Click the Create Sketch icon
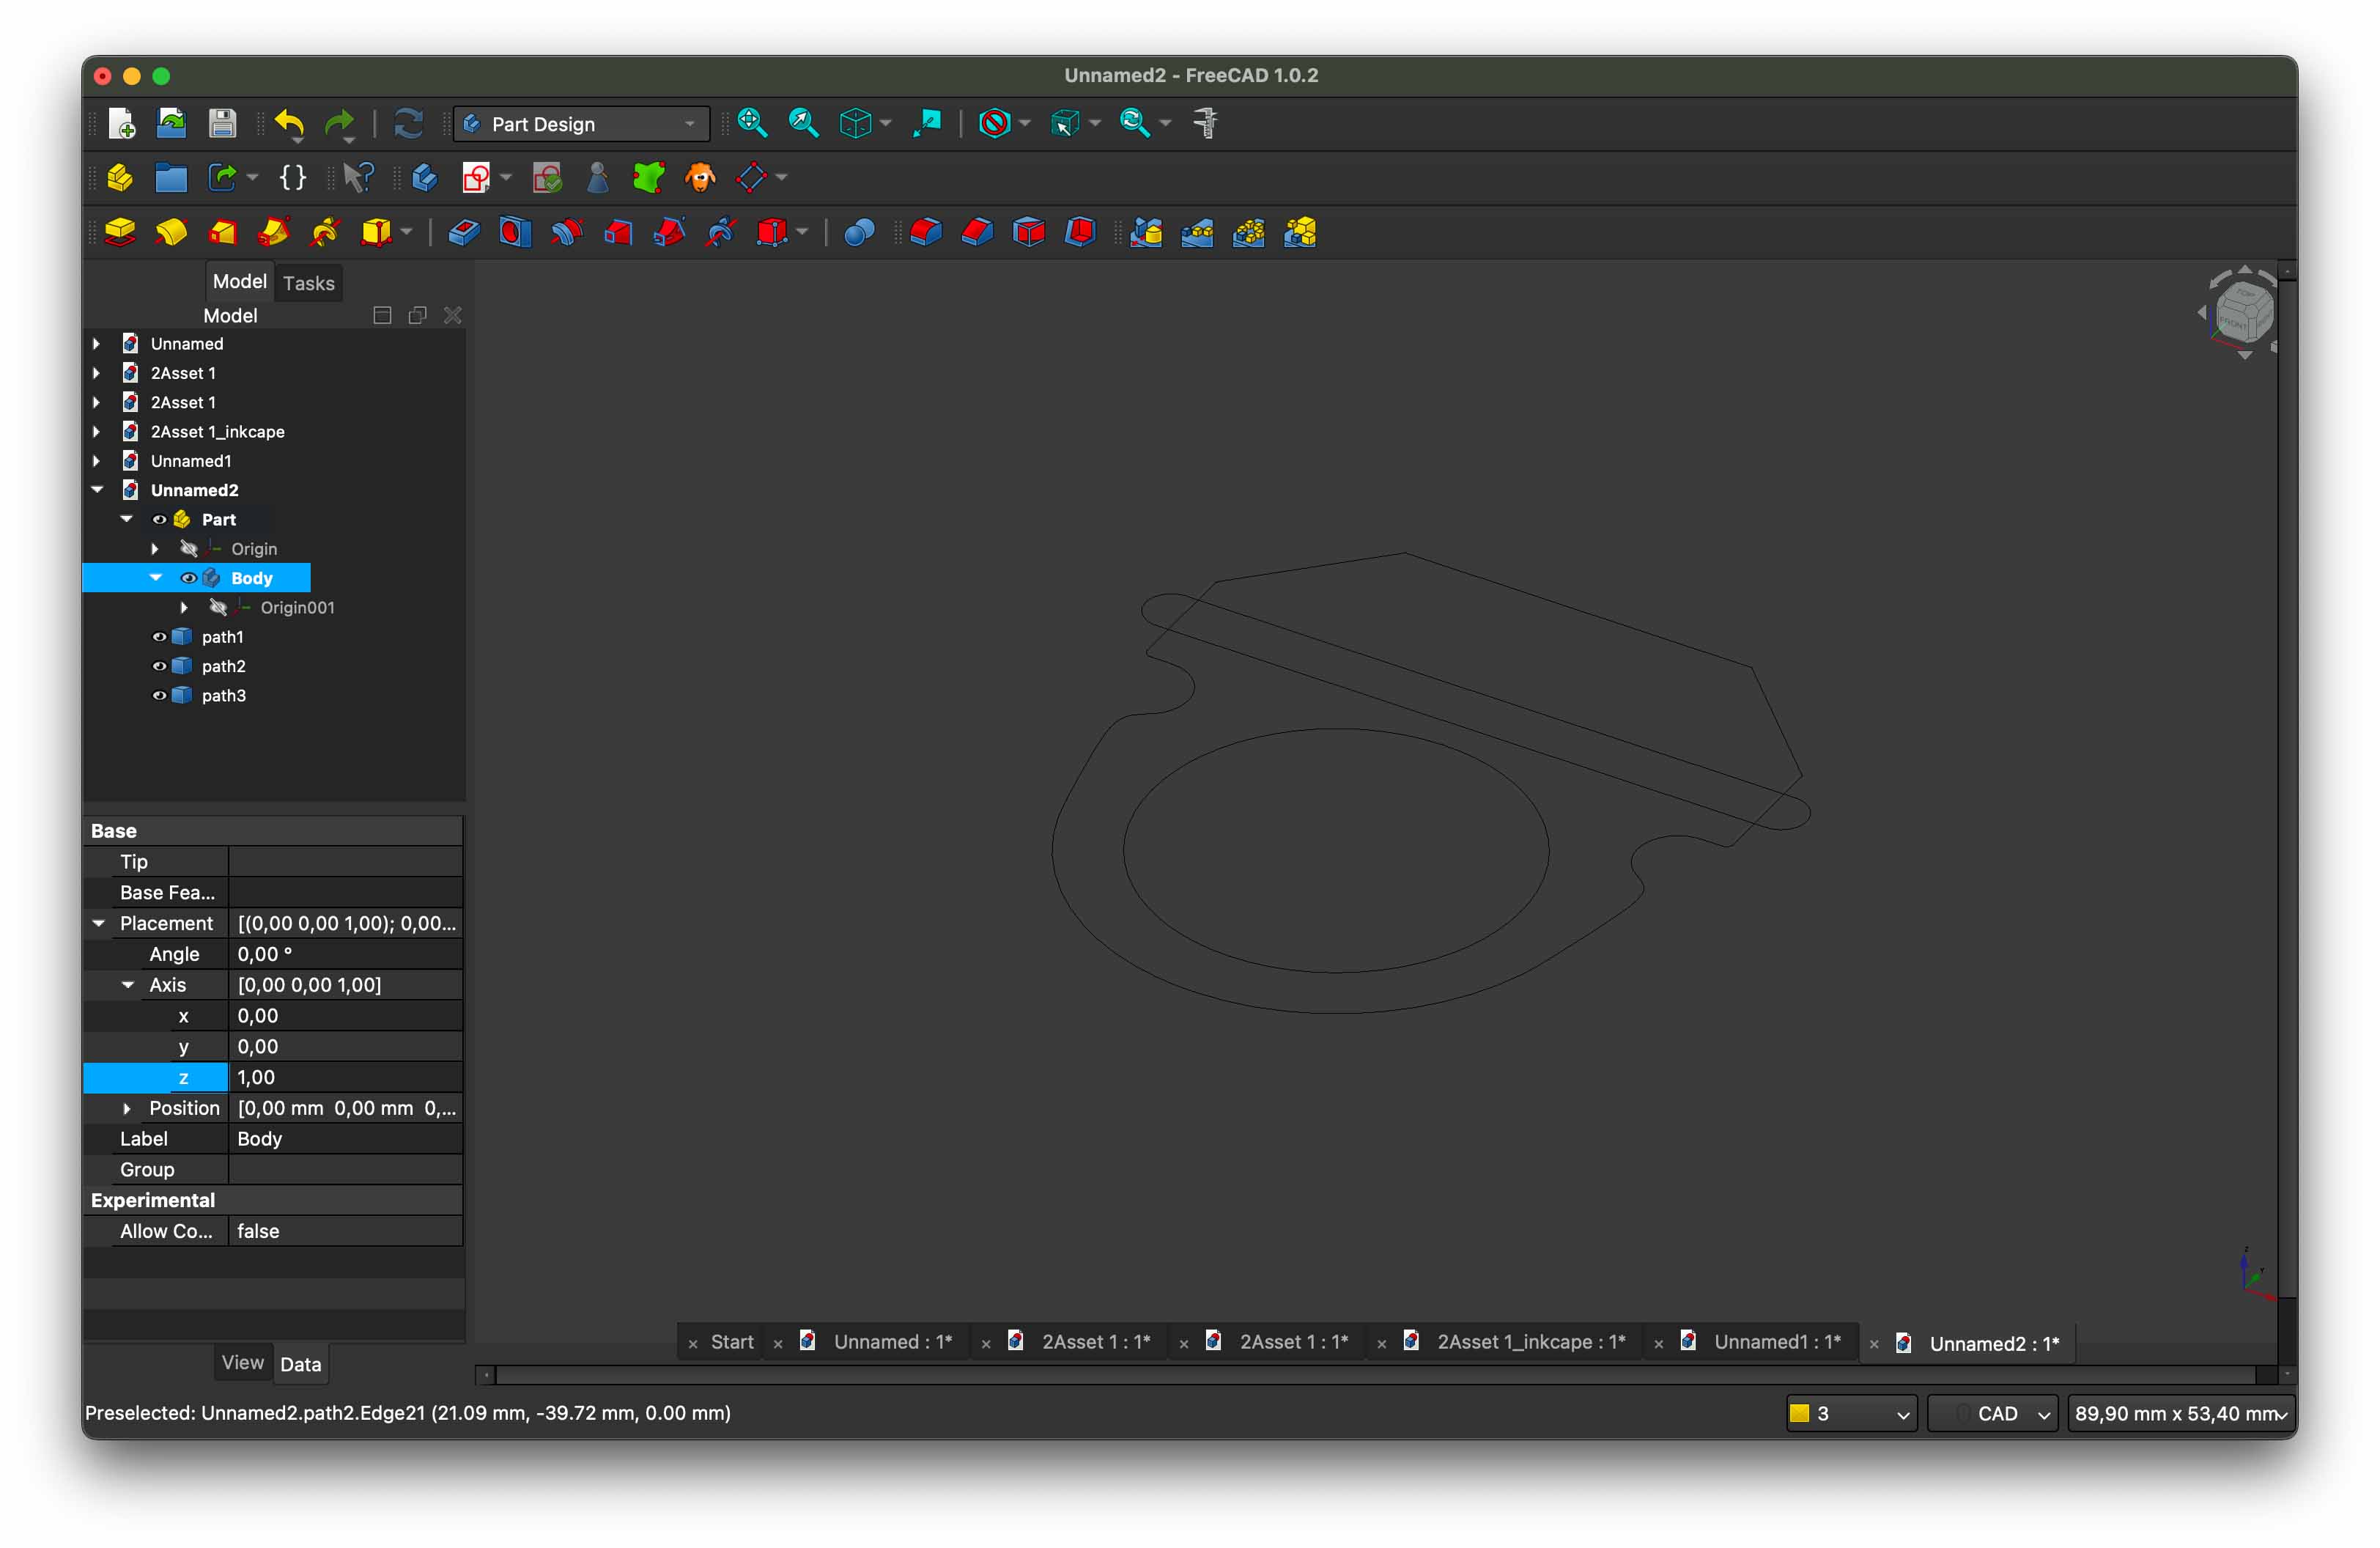The height and width of the screenshot is (1548, 2380). click(476, 178)
